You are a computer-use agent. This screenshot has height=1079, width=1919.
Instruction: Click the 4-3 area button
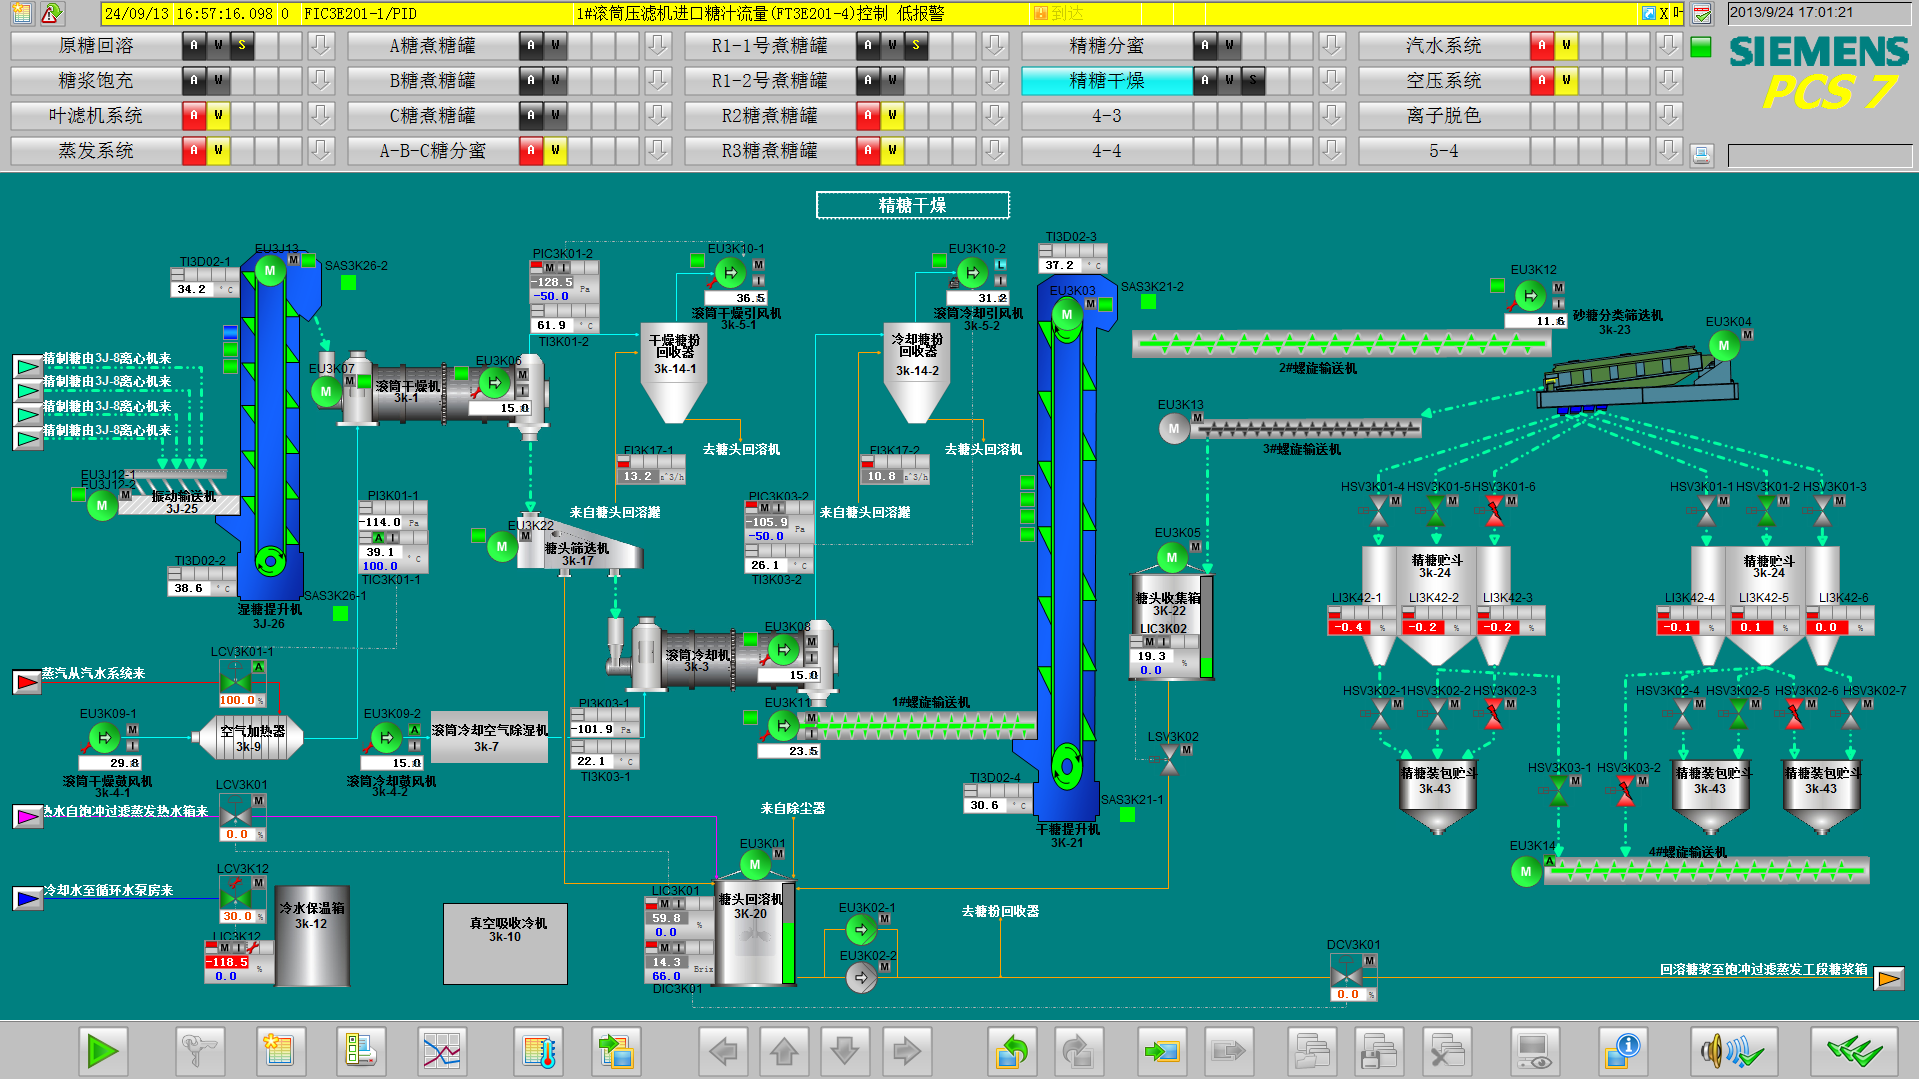click(x=1107, y=116)
